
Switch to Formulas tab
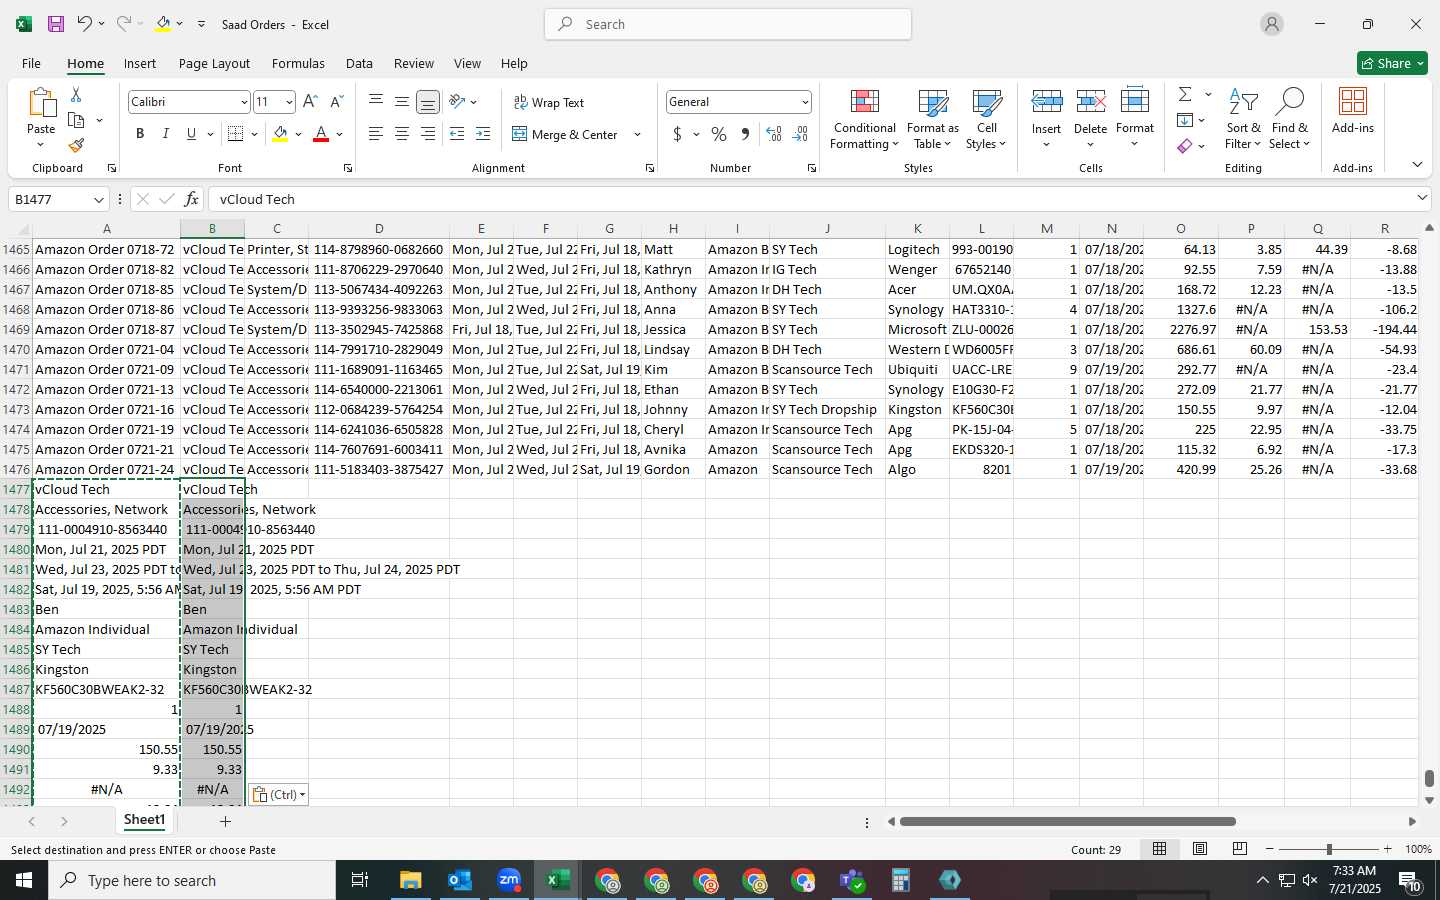pyautogui.click(x=298, y=63)
